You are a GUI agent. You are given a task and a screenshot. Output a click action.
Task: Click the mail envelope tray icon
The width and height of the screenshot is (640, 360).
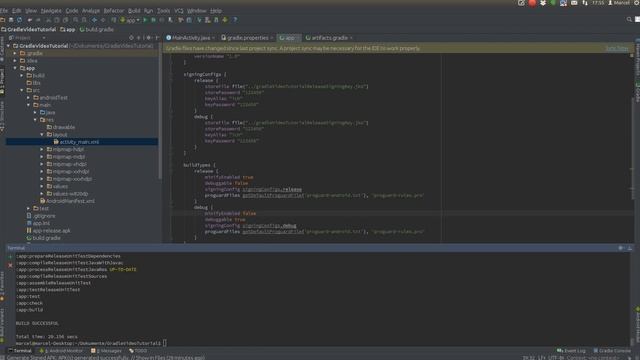coord(574,3)
